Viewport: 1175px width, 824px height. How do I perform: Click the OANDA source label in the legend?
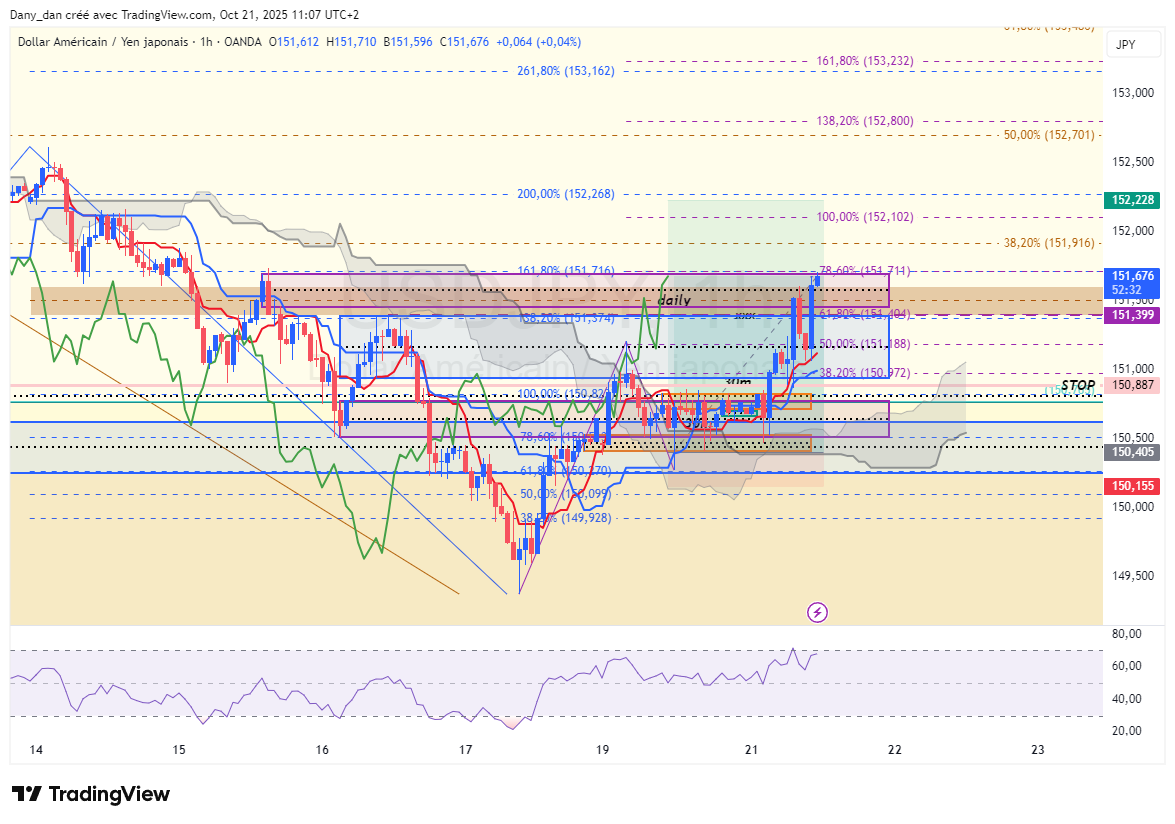click(x=243, y=42)
